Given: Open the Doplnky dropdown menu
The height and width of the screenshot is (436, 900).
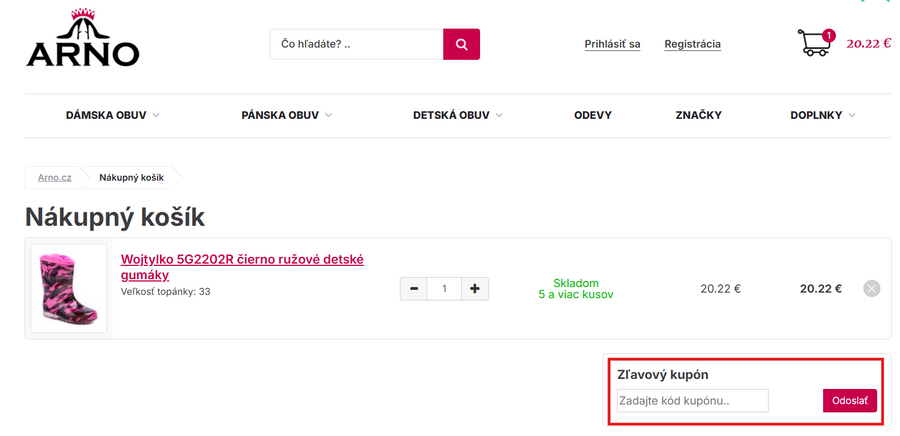Looking at the screenshot, I should point(822,115).
